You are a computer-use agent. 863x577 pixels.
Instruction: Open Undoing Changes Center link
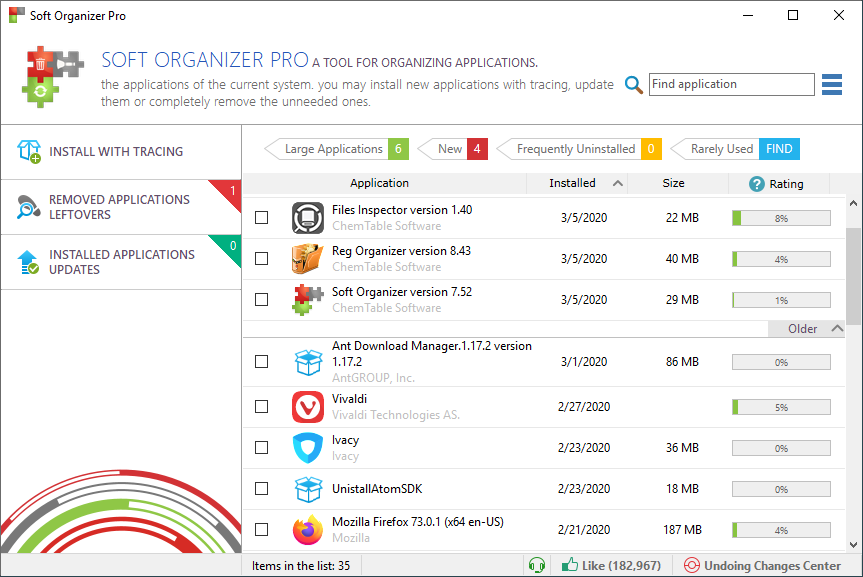[762, 566]
